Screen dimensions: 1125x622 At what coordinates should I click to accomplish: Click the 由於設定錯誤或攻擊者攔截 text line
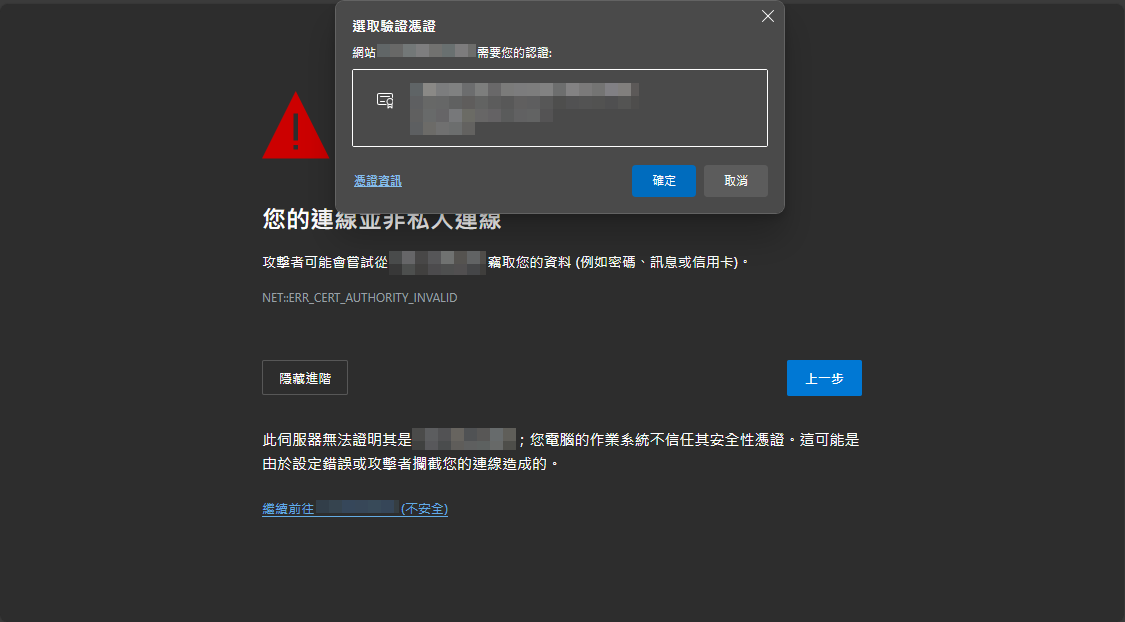[410, 464]
